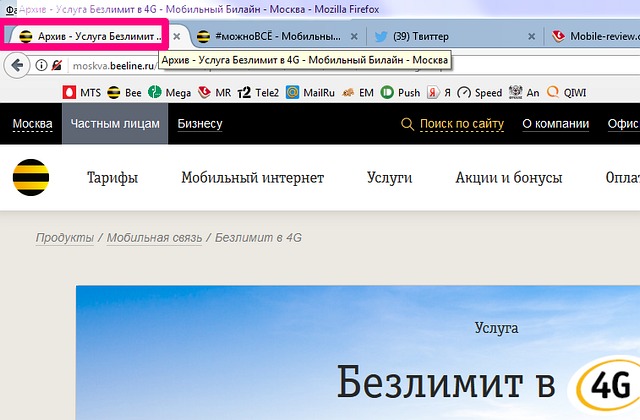The image size is (640, 420).
Task: Open the Оплата menu item
Action: point(622,178)
